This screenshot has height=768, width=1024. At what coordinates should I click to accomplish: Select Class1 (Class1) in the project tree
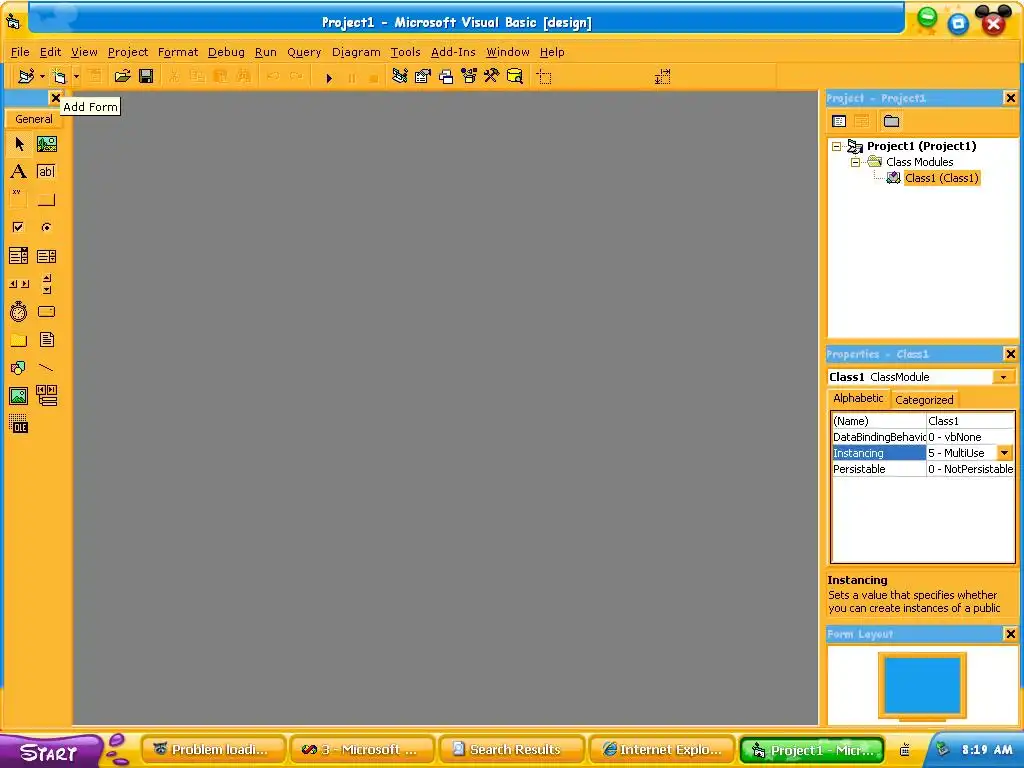click(942, 178)
